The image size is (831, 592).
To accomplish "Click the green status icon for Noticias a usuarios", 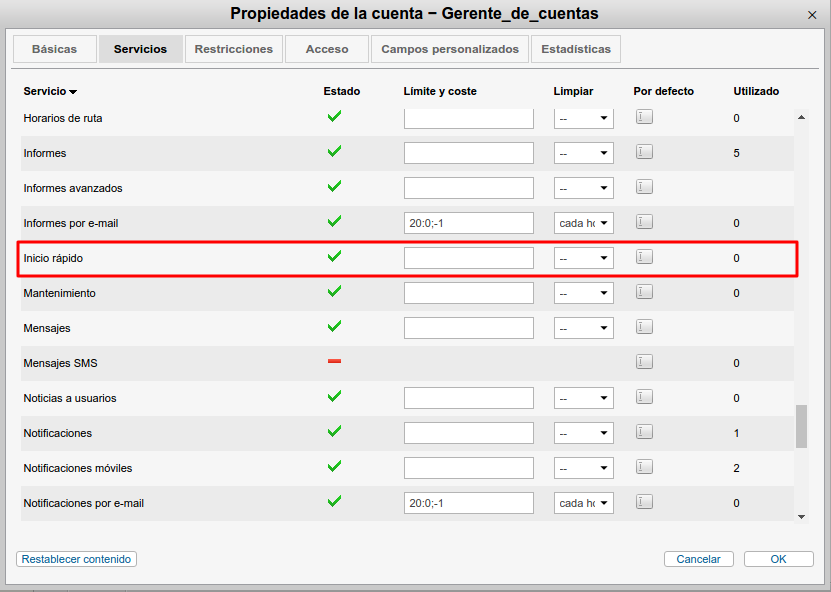I will (x=335, y=397).
